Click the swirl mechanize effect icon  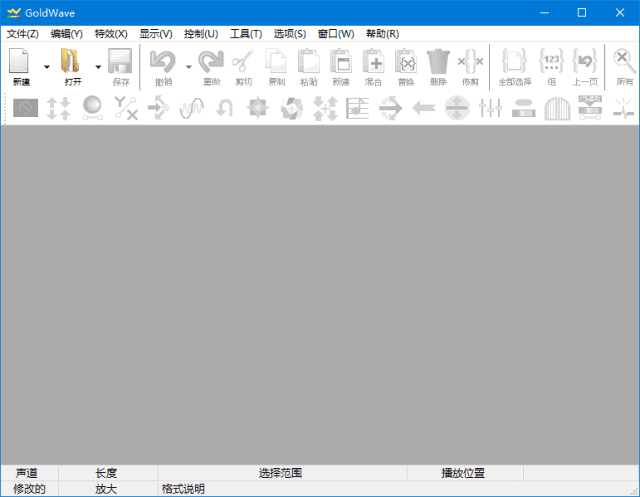click(292, 108)
